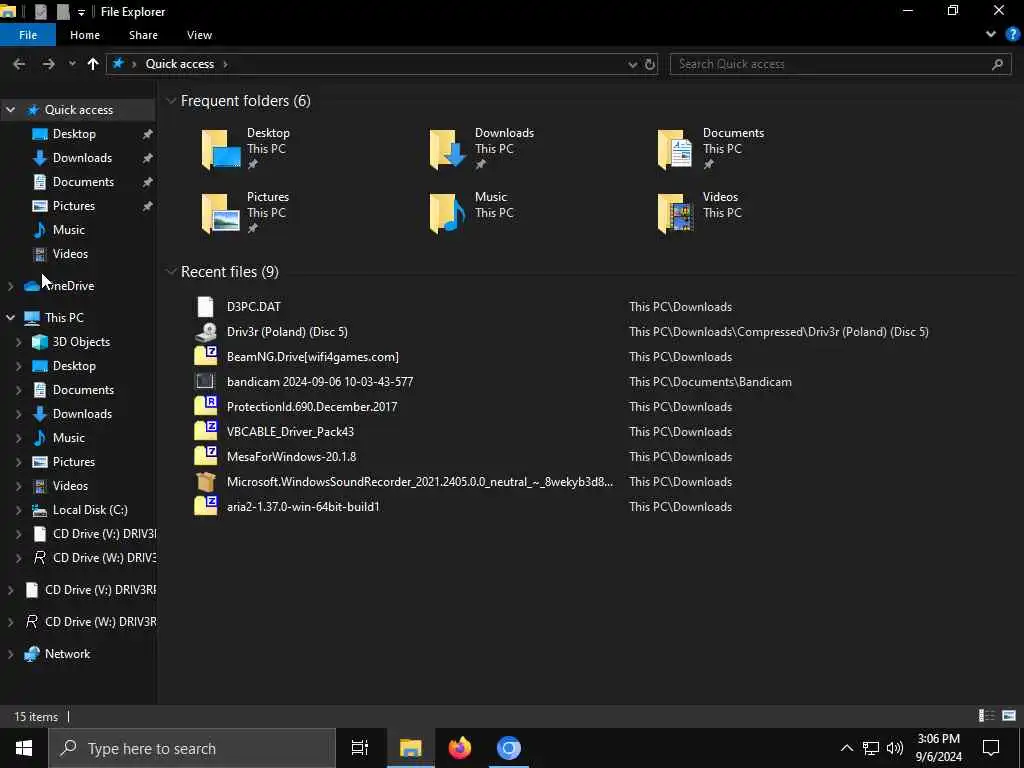Open the File menu
Image resolution: width=1024 pixels, height=768 pixels.
coord(28,35)
